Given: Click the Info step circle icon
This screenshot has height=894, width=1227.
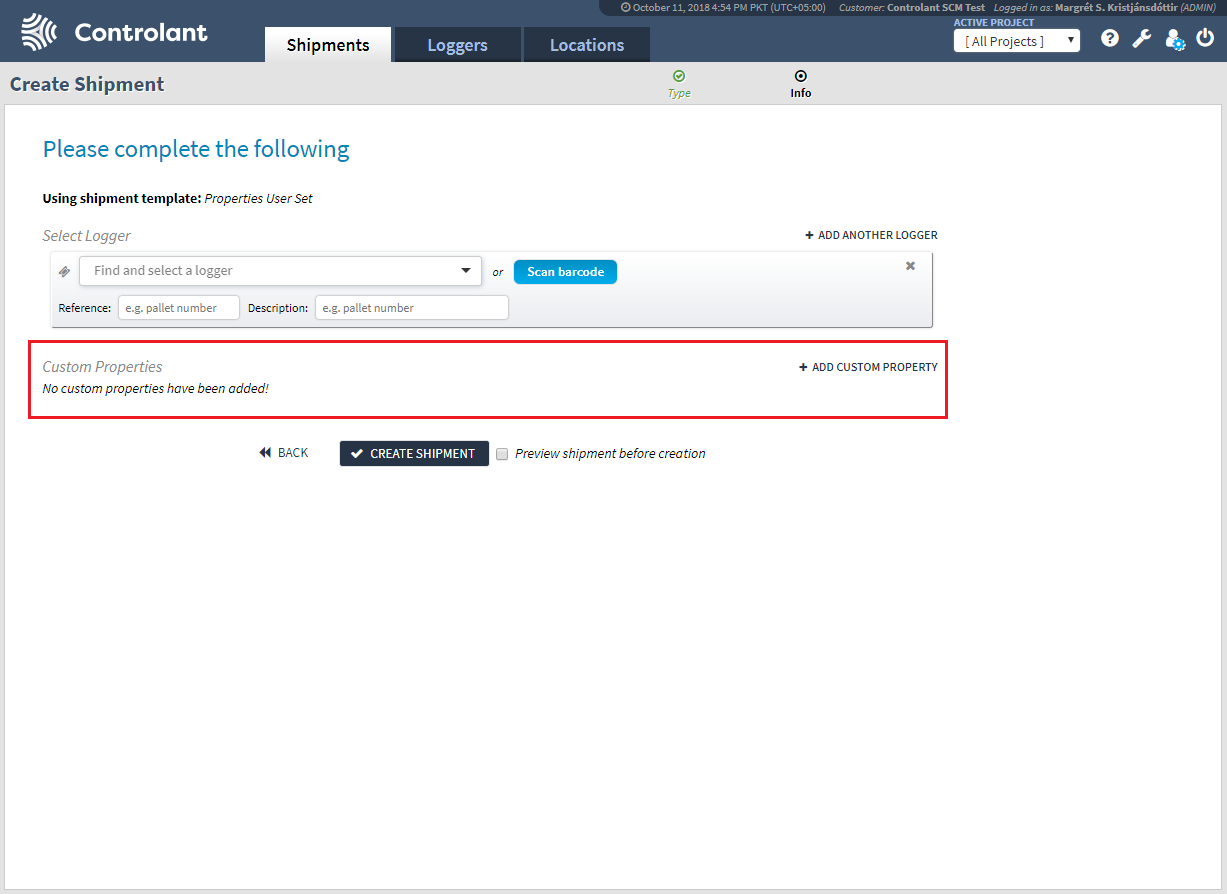Looking at the screenshot, I should [x=800, y=76].
